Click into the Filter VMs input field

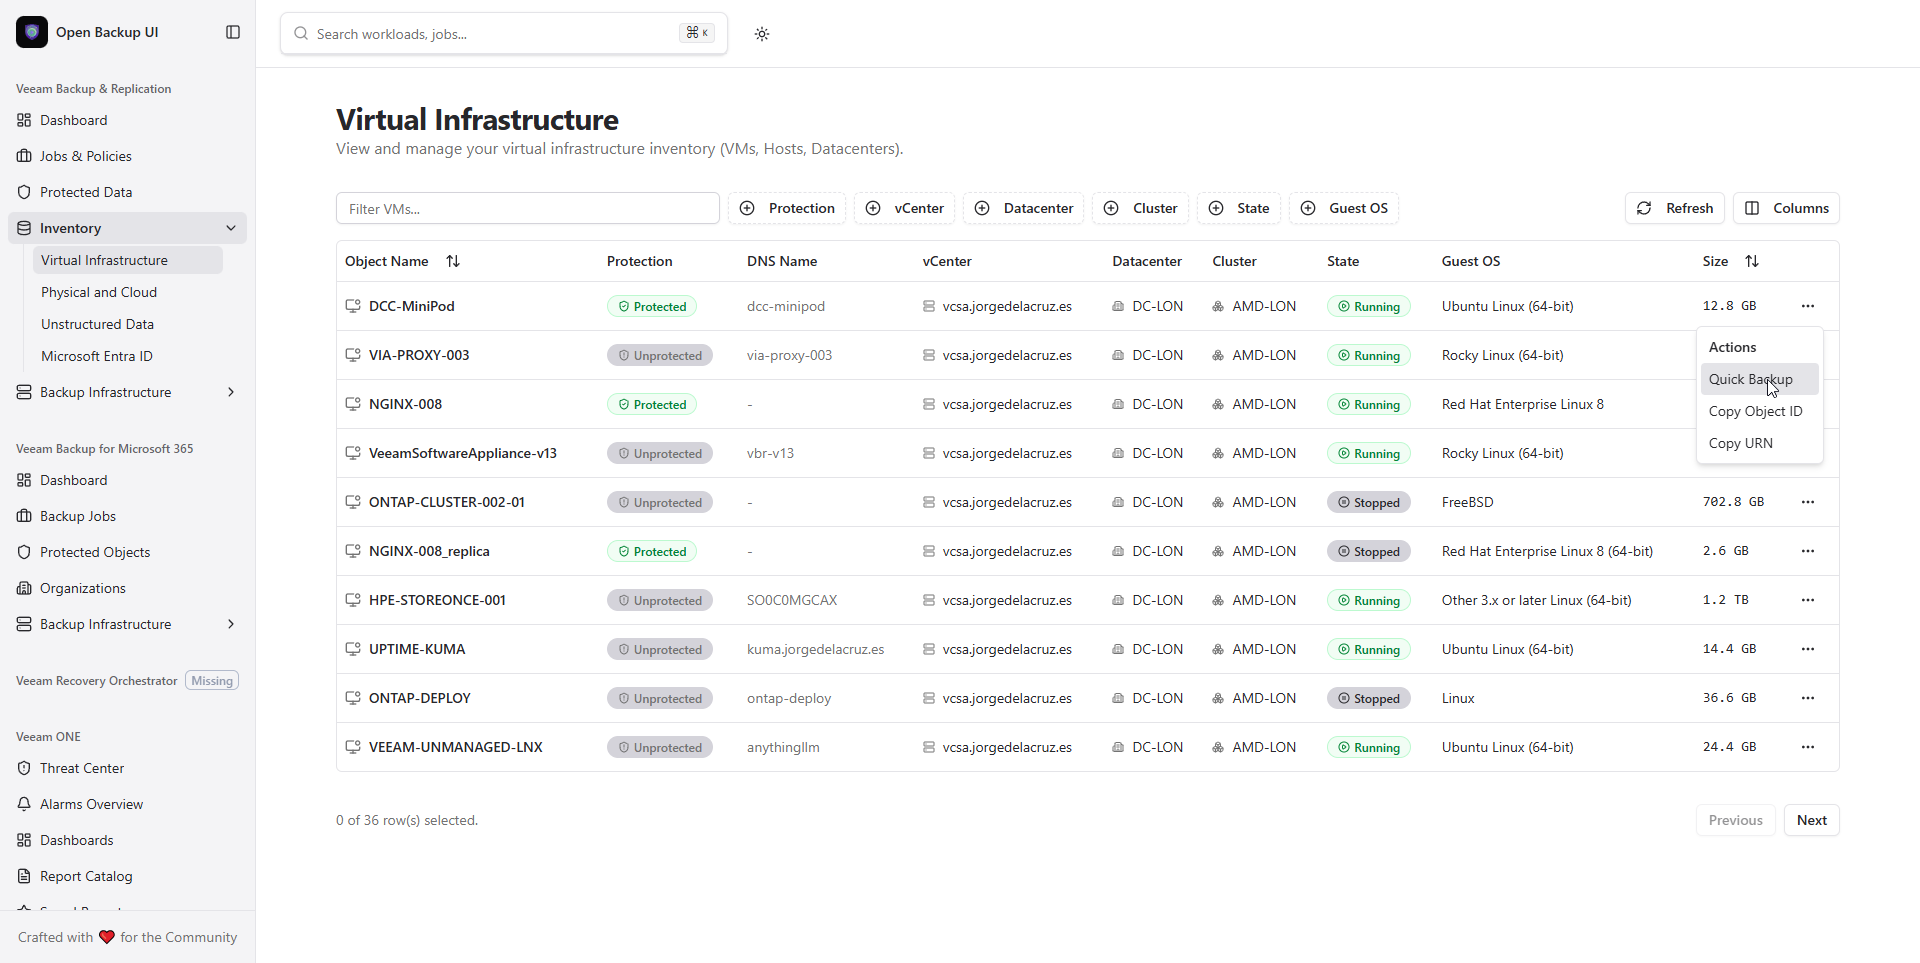click(528, 208)
